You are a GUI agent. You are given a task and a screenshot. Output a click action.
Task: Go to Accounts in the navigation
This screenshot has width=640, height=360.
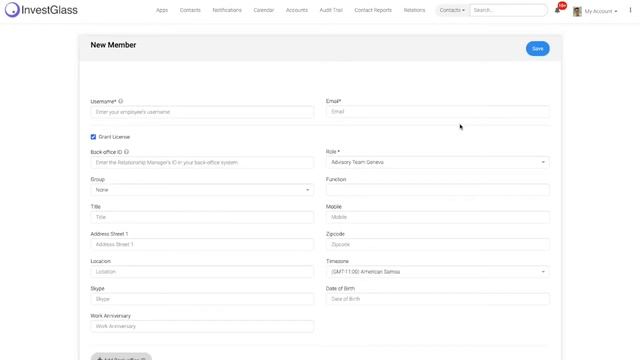(297, 10)
